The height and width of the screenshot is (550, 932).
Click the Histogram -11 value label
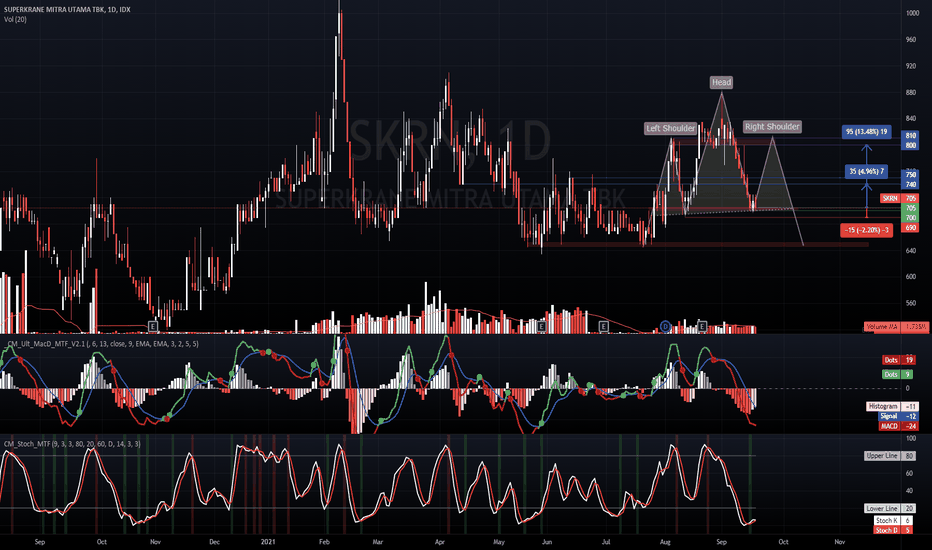point(892,406)
